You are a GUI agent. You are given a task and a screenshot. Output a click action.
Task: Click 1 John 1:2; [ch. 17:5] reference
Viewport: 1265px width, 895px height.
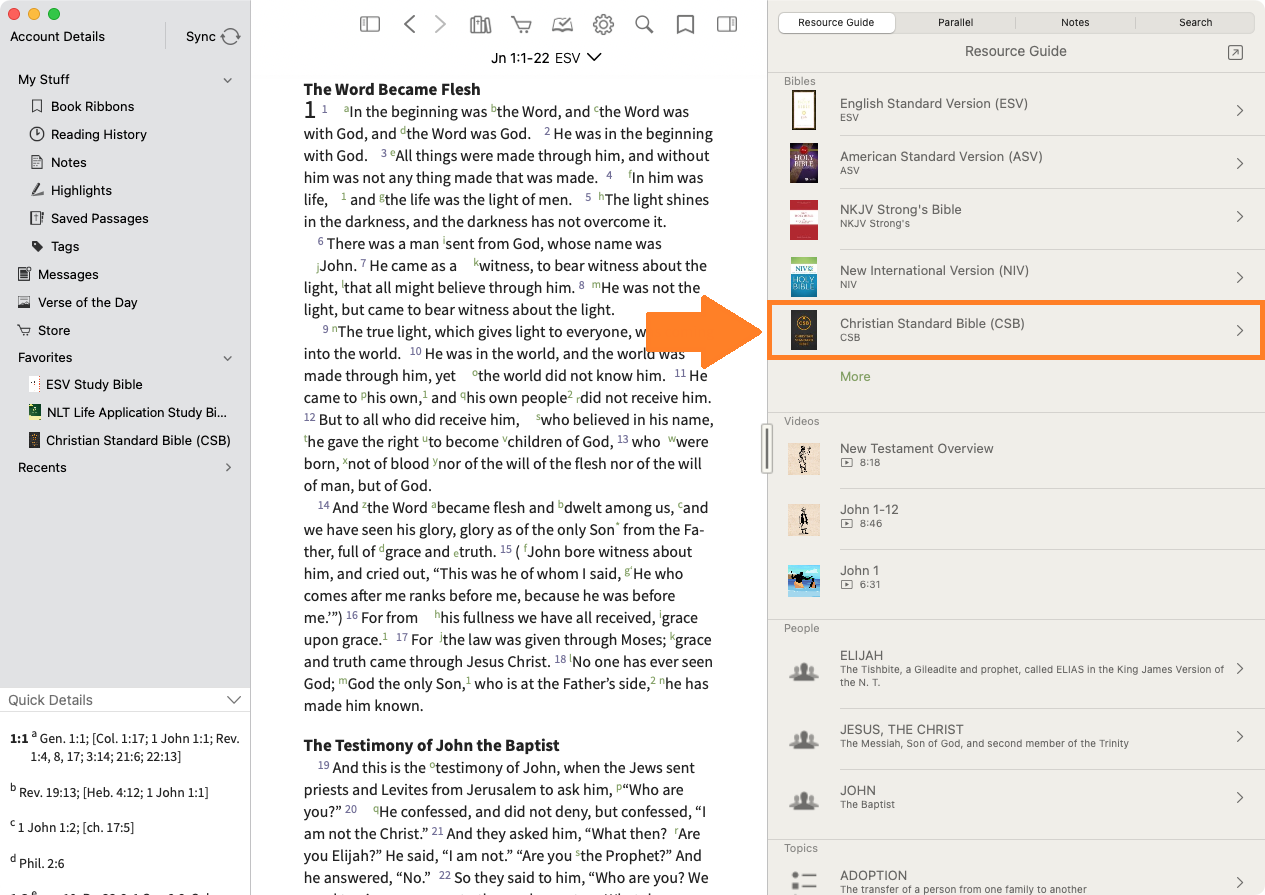tap(76, 827)
